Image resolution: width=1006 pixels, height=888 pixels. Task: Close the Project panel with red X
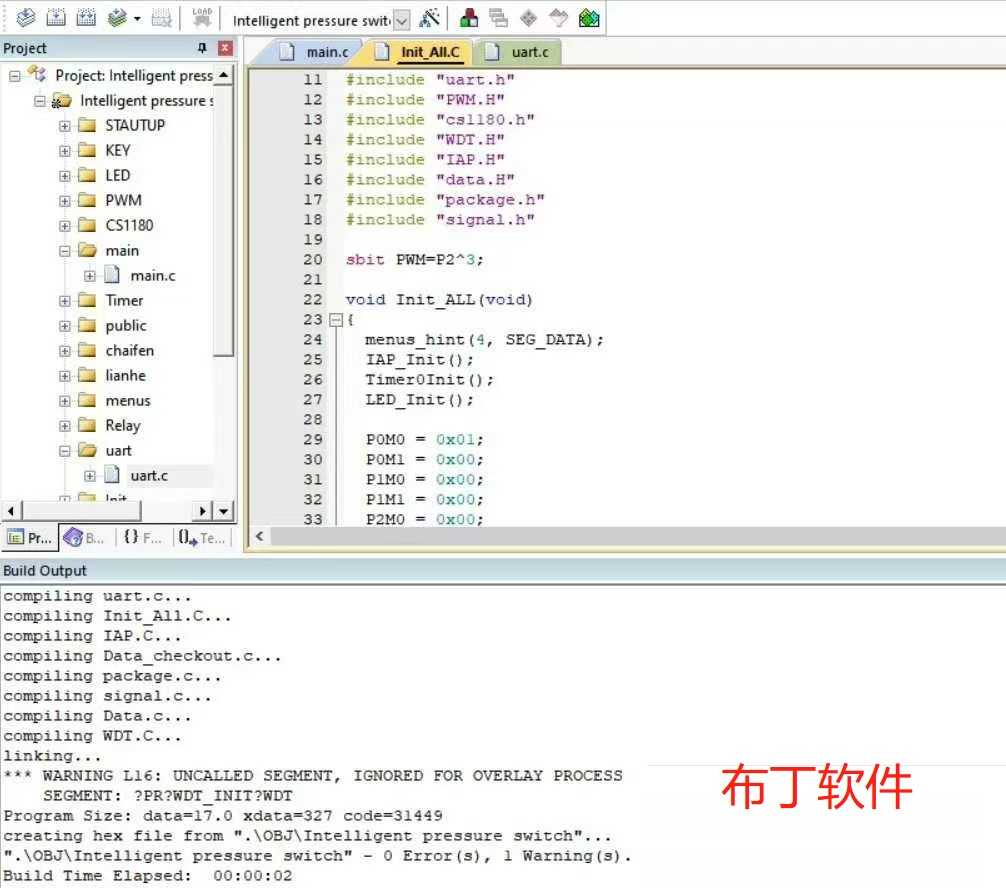225,47
